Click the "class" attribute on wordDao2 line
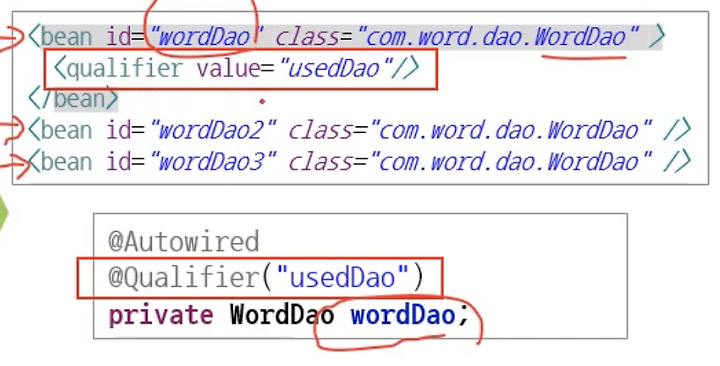This screenshot has width=720, height=366. point(321,131)
